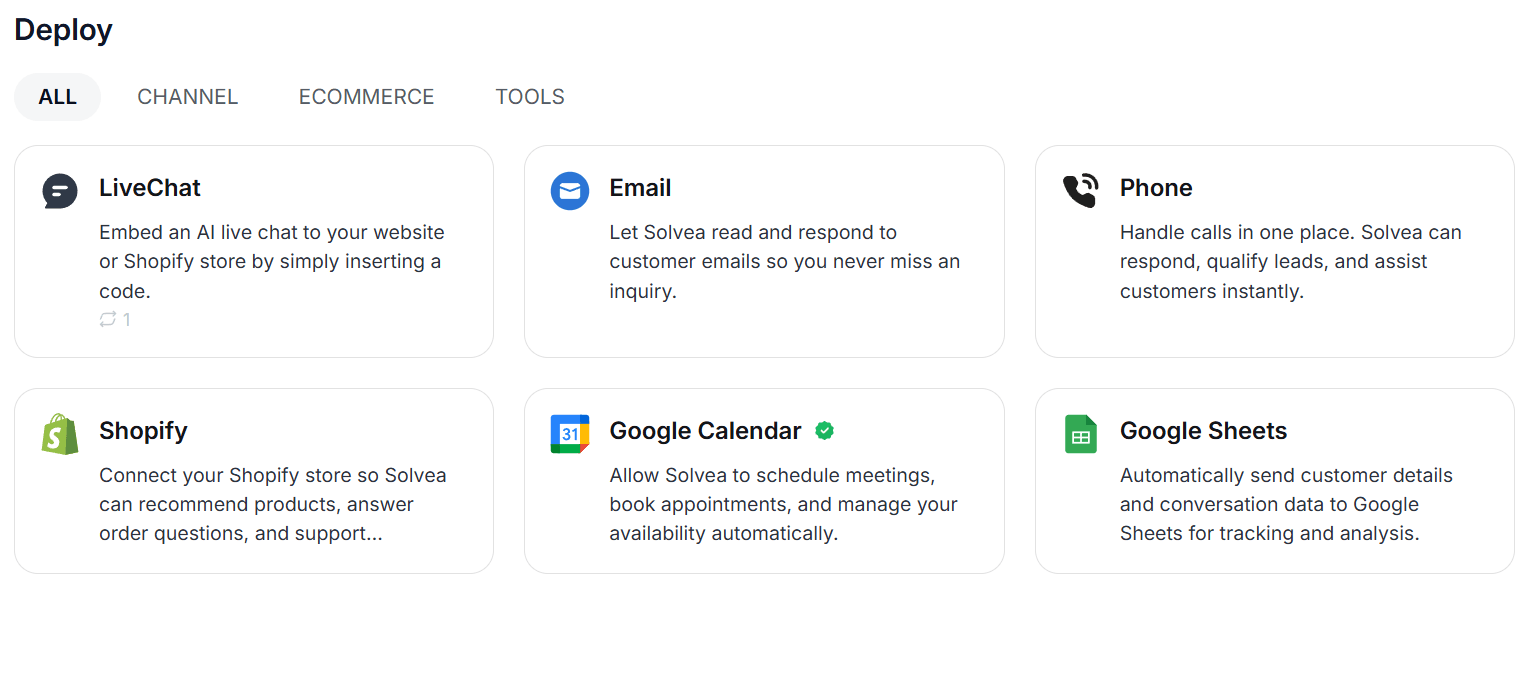The height and width of the screenshot is (688, 1529).
Task: Open the Google Calendar integration card
Action: click(x=764, y=481)
